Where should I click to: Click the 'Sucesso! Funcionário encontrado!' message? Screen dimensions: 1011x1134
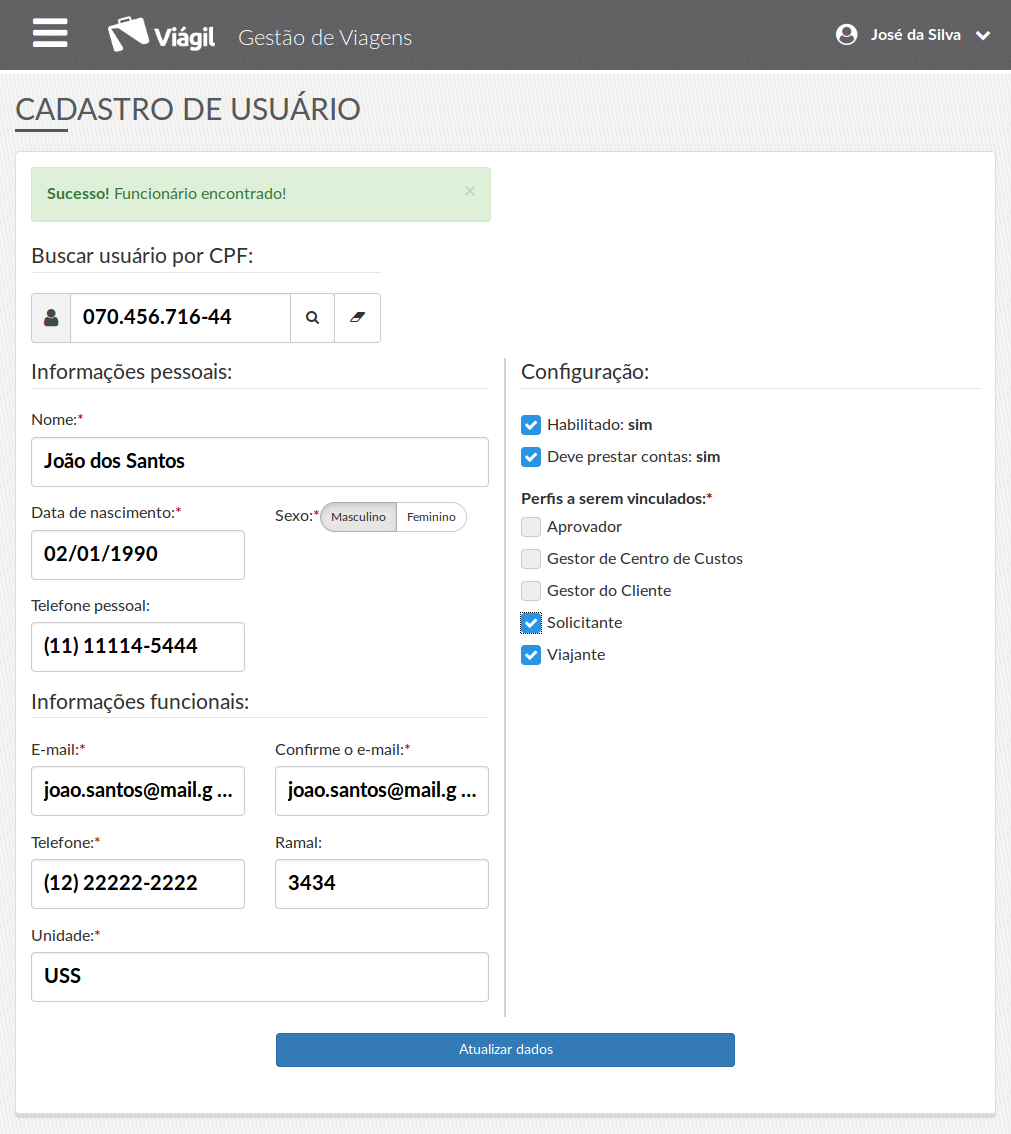(x=166, y=194)
